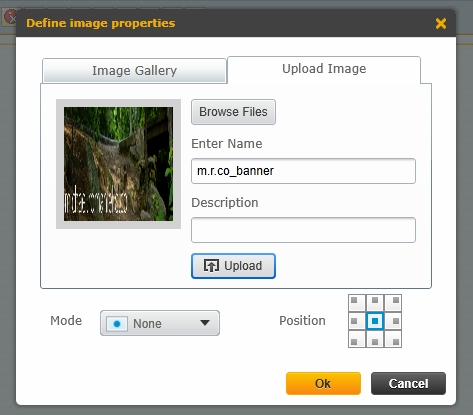Select center position square
473x415 pixels.
[375, 321]
